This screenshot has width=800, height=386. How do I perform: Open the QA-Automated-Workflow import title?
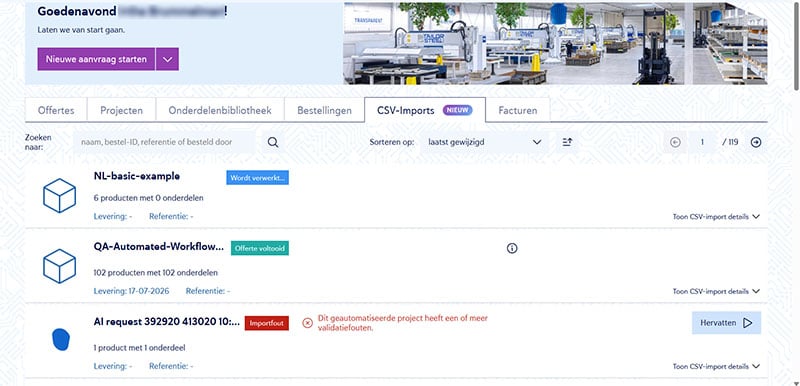point(159,247)
